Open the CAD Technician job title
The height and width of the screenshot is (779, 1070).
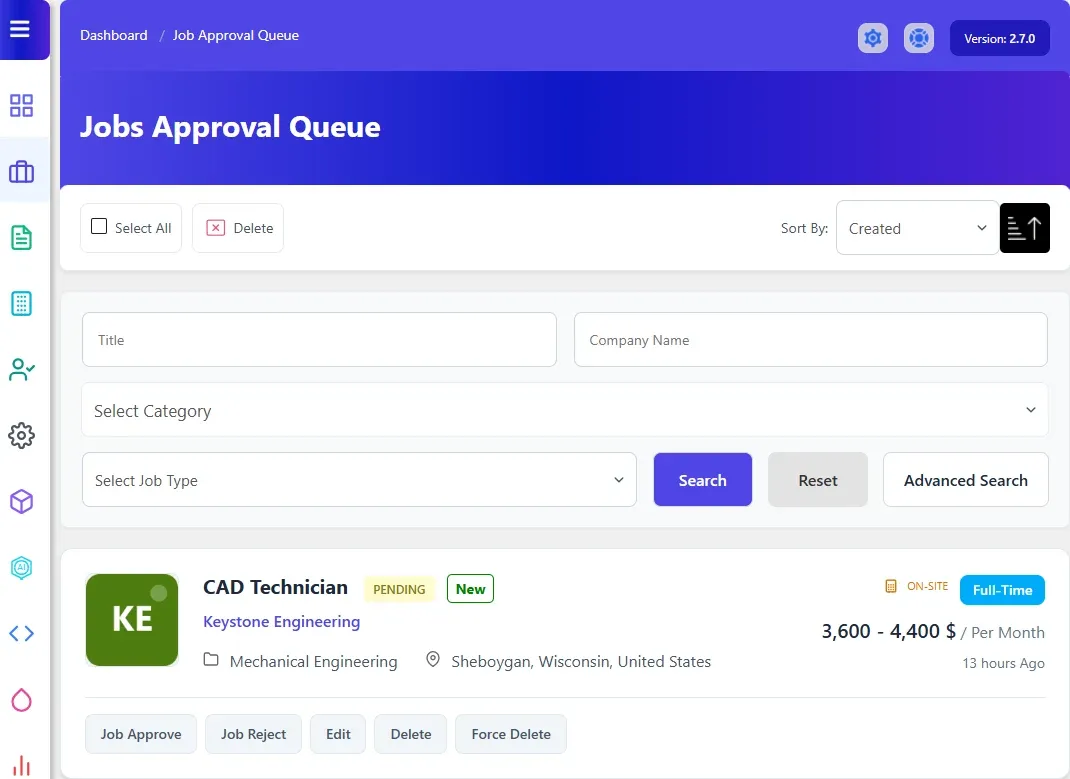(275, 587)
